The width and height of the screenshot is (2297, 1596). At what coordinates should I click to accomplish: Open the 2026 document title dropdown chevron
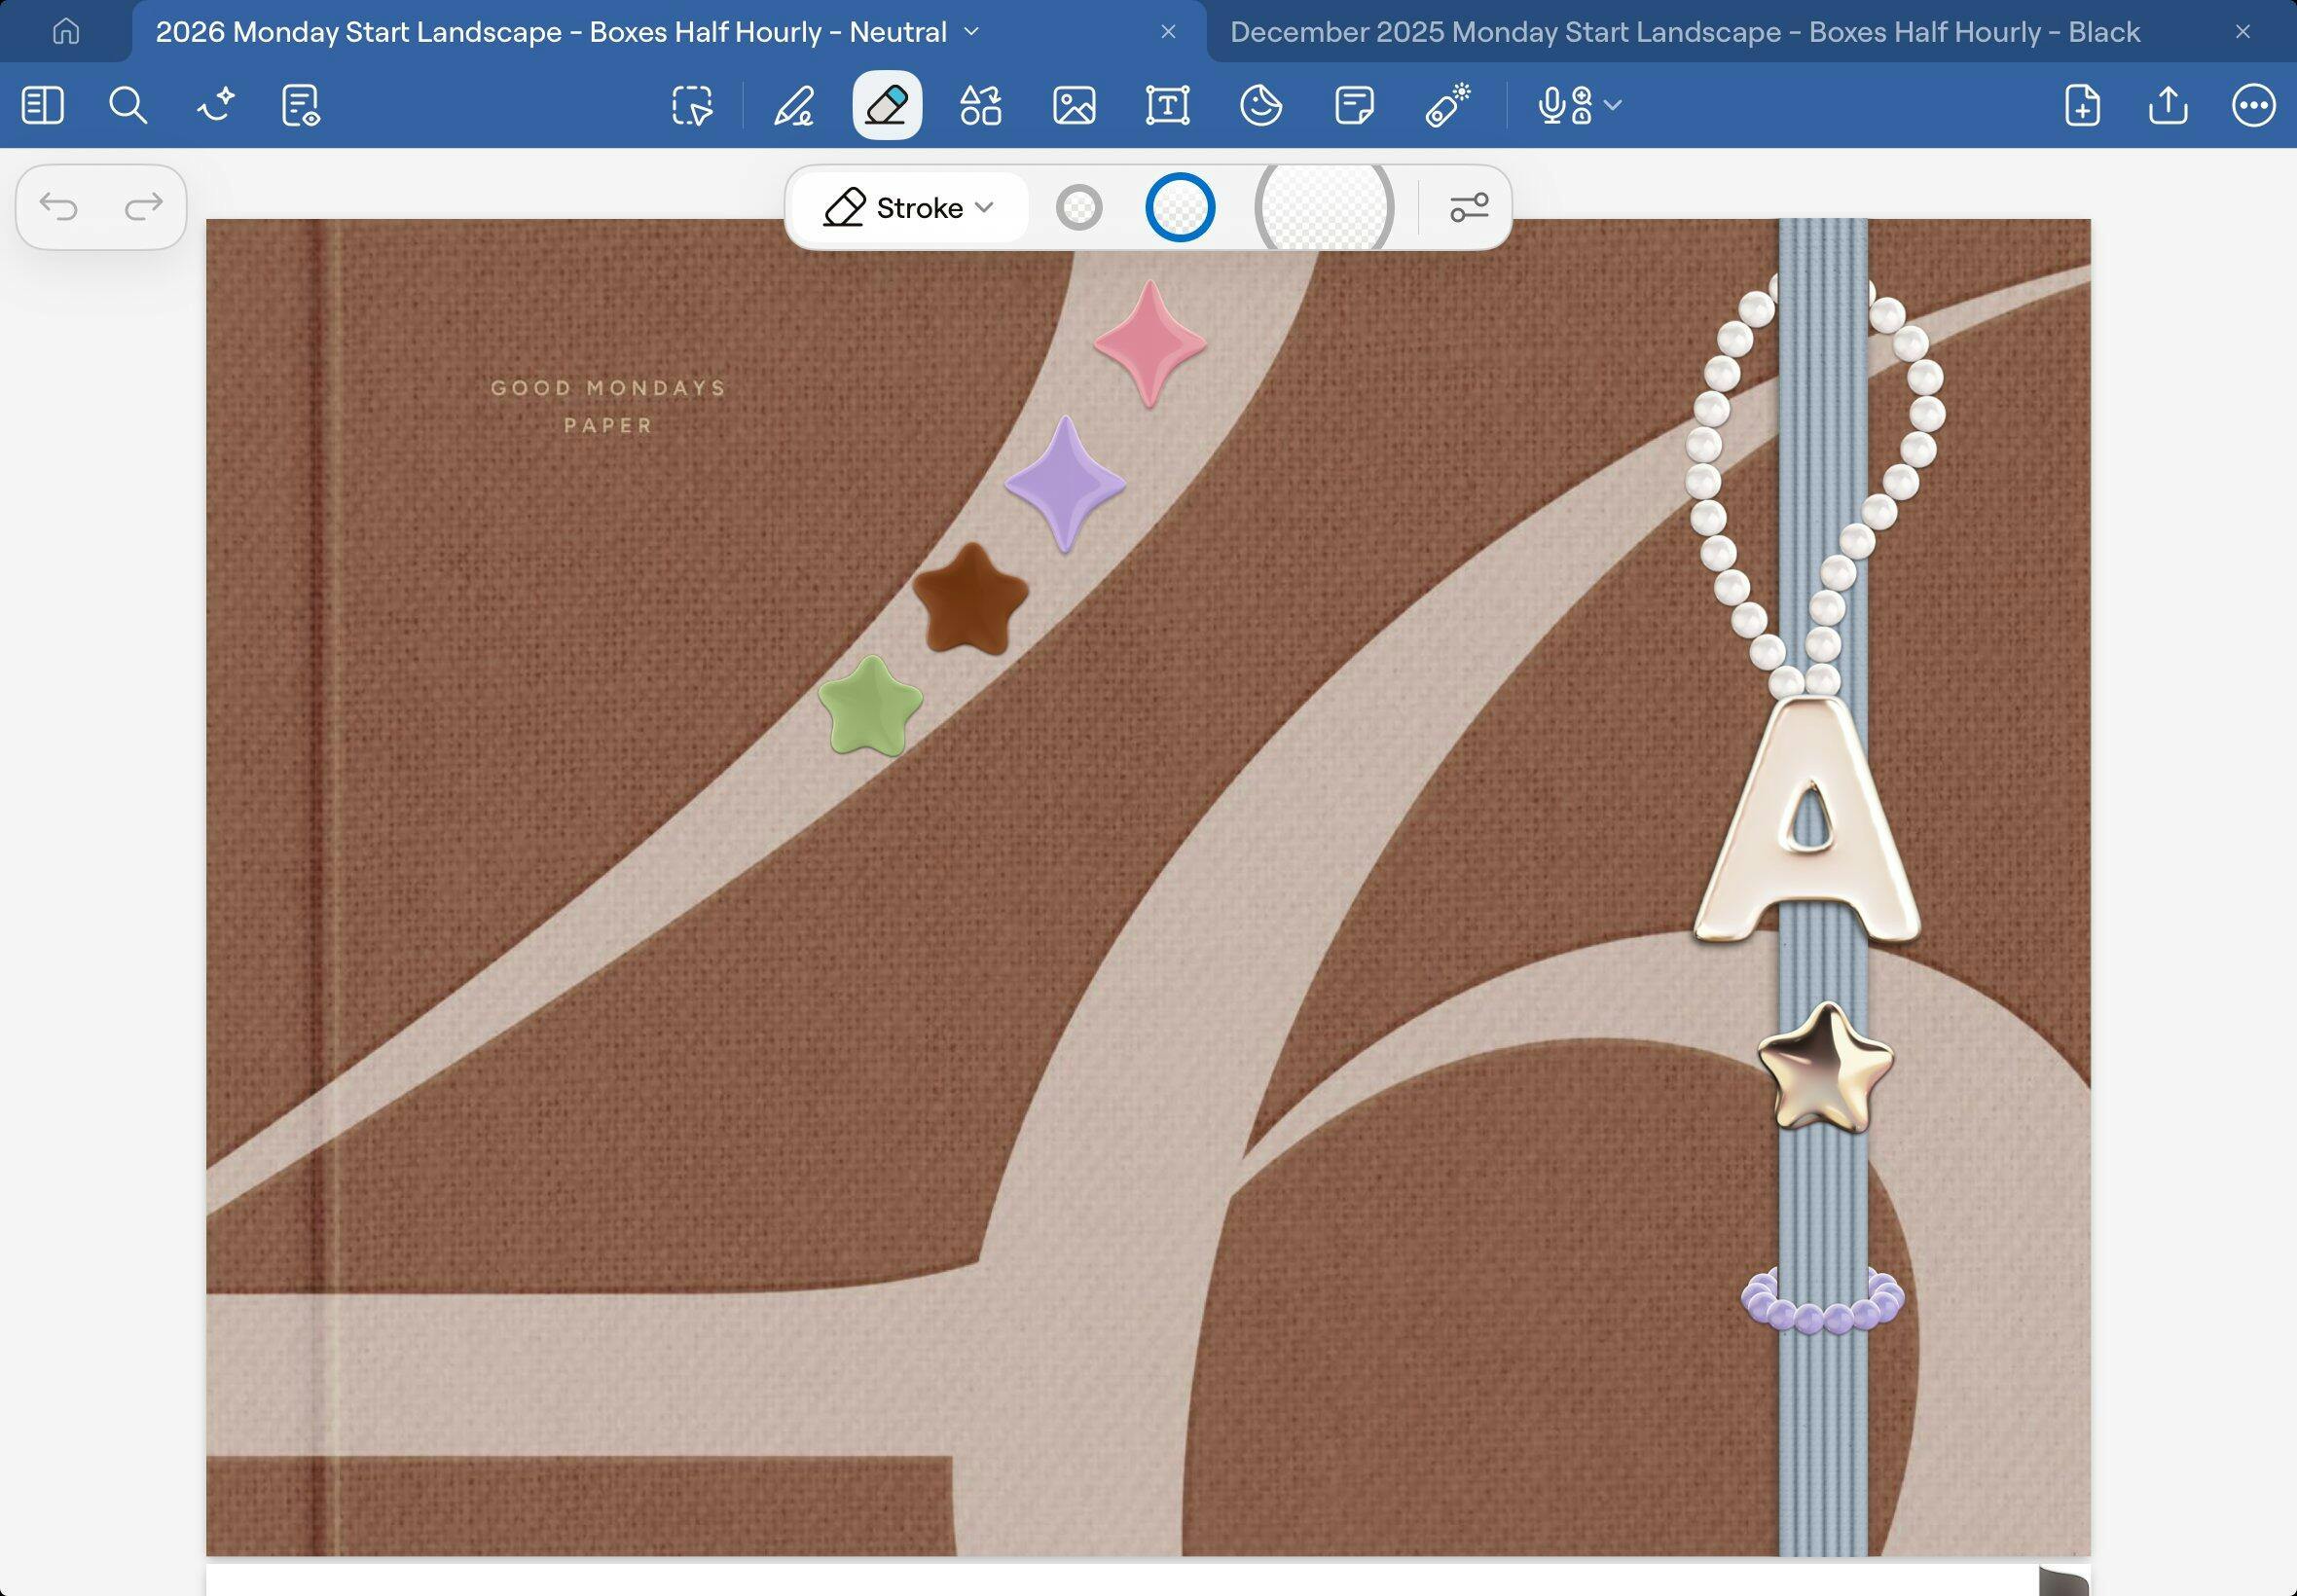[x=971, y=32]
